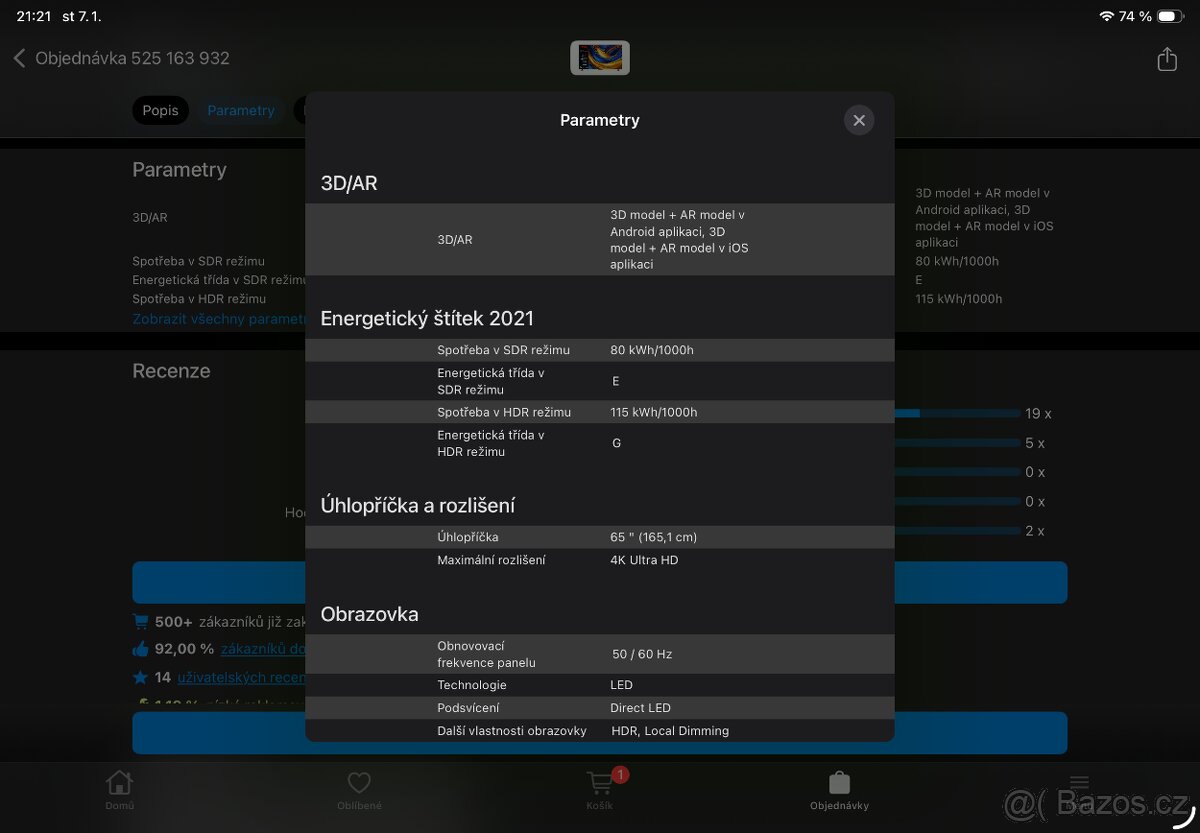Open Zobrazit všechny parametry link
1200x833 pixels.
tap(208, 318)
